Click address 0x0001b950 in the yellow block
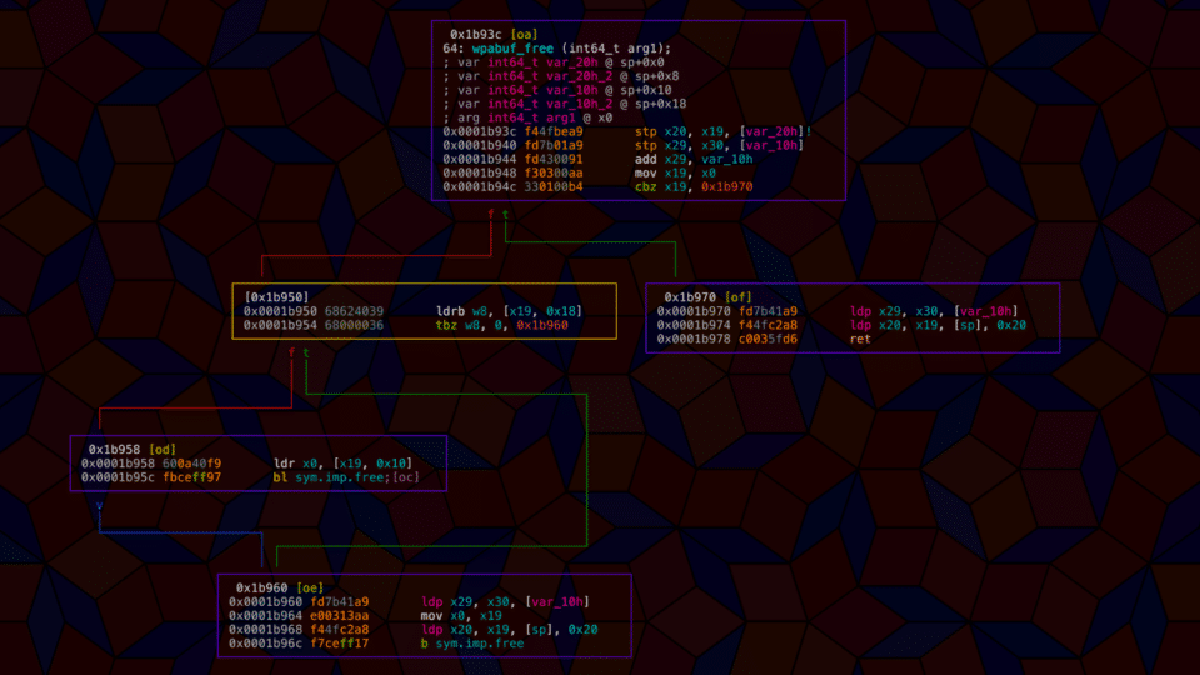The image size is (1200, 675). 278,311
